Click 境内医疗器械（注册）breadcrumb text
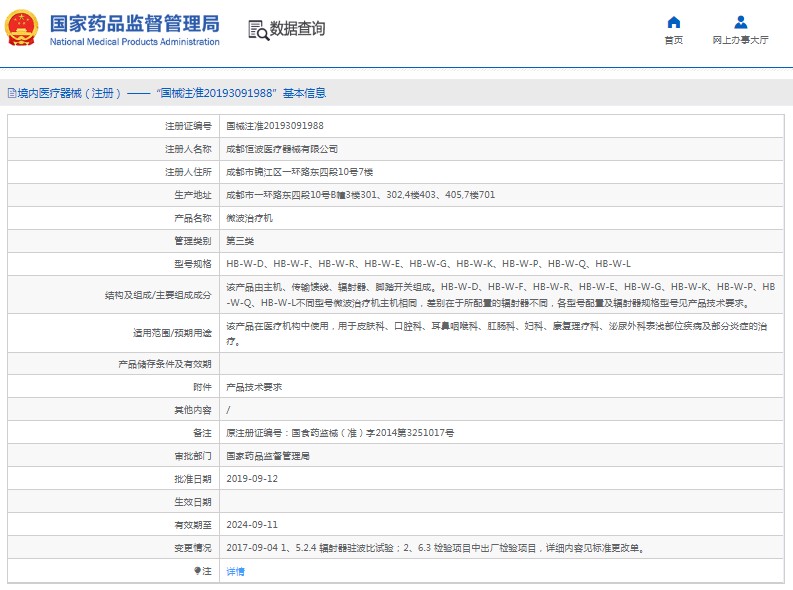The height and width of the screenshot is (590, 793). click(69, 93)
